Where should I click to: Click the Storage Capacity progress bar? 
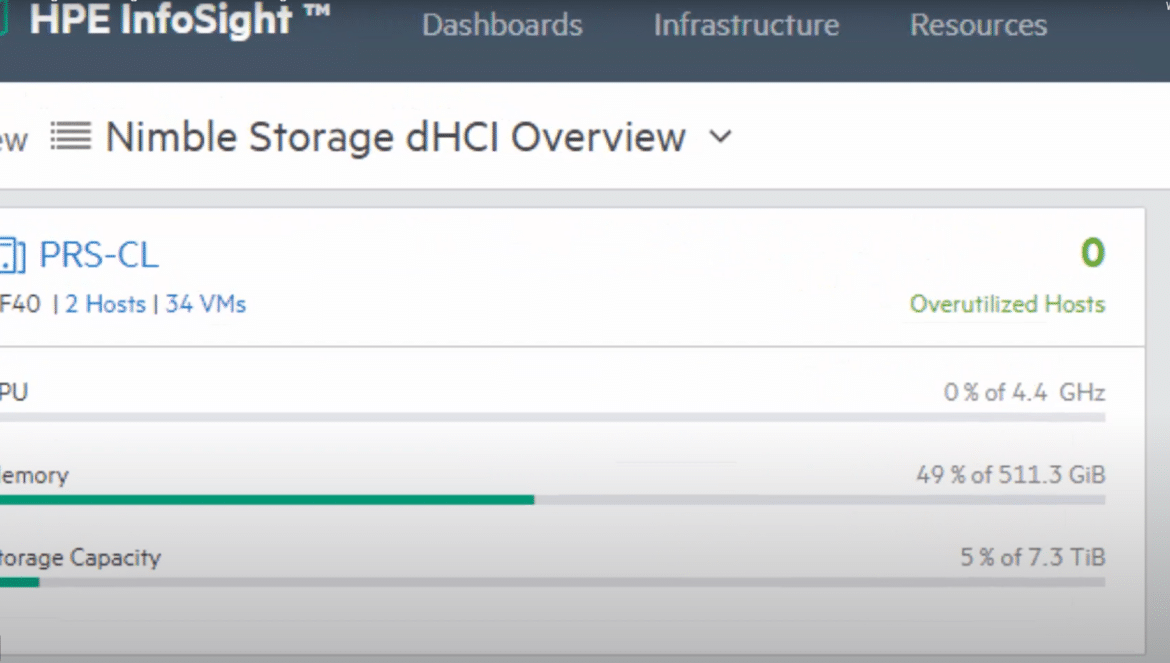click(x=552, y=582)
